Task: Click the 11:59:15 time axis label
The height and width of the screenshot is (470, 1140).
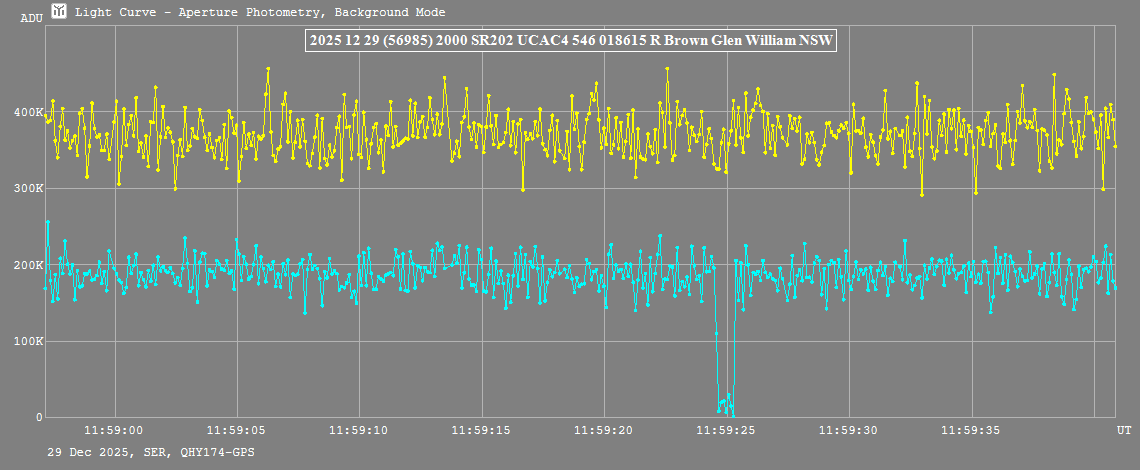Action: click(482, 430)
